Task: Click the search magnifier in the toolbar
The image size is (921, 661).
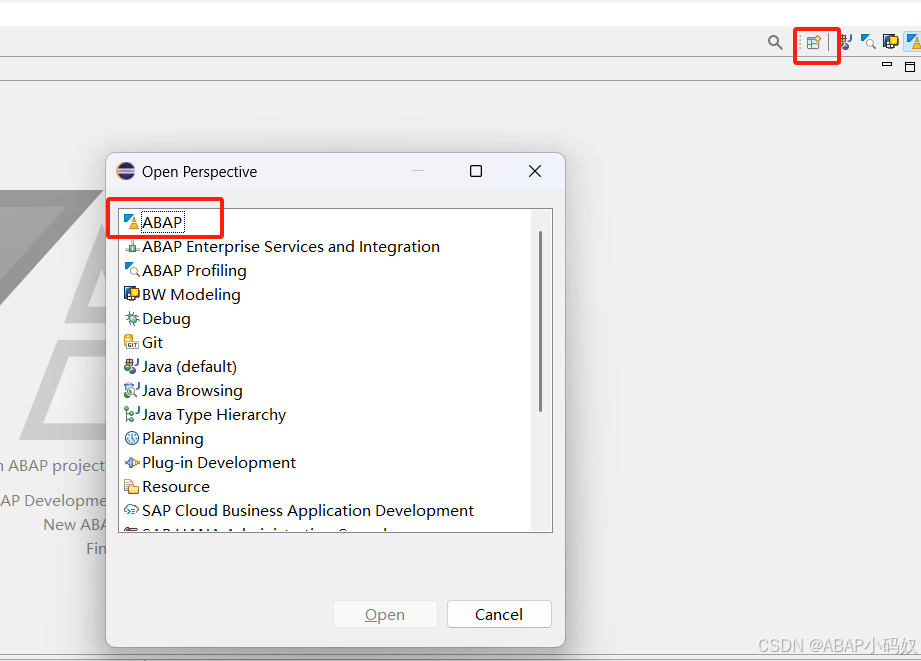Action: 775,42
